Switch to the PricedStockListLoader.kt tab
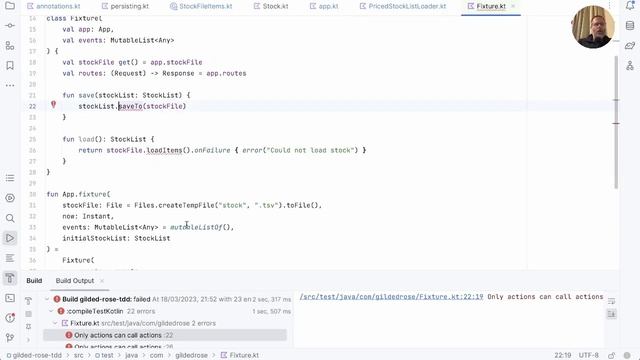Viewport: 640px width, 360px height. pos(403,6)
